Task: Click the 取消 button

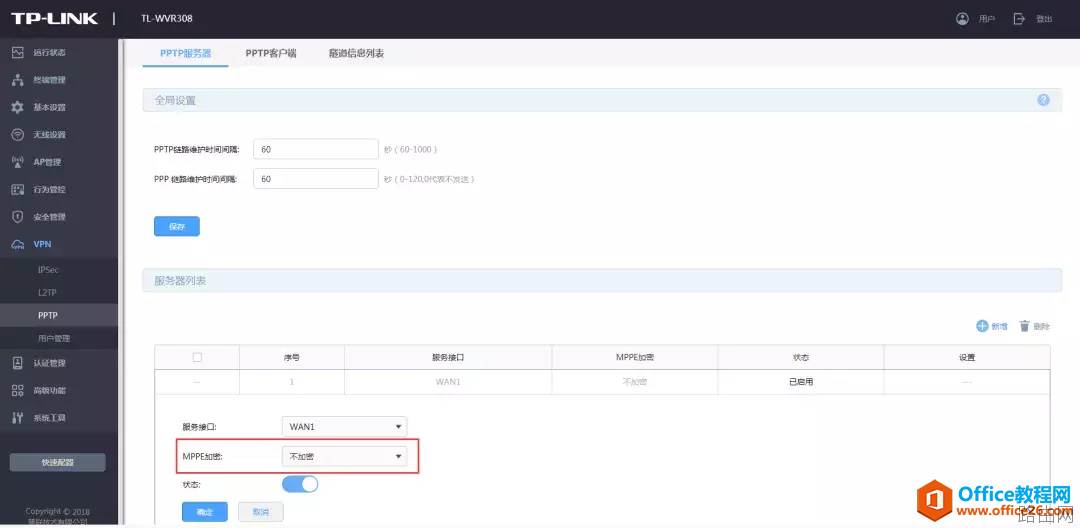Action: 260,512
